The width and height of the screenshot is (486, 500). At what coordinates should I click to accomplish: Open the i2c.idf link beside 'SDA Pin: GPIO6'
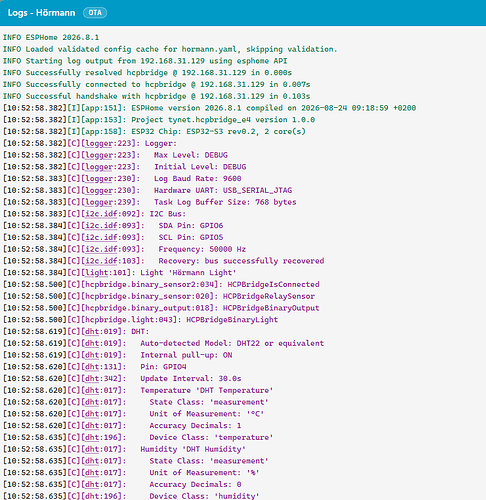[x=101, y=226]
